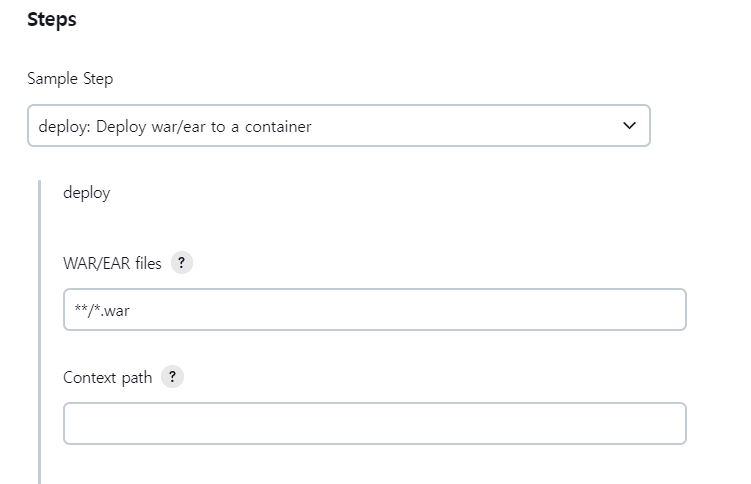This screenshot has height=484, width=751.
Task: Place cursor in field below WAR/EAR files
Action: [375, 309]
